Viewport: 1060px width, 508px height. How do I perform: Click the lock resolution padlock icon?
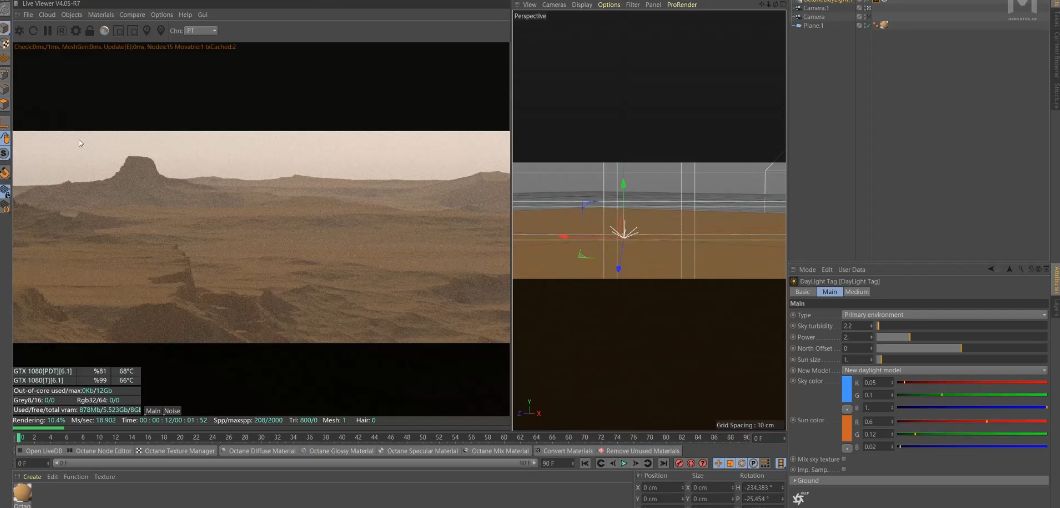(91, 31)
